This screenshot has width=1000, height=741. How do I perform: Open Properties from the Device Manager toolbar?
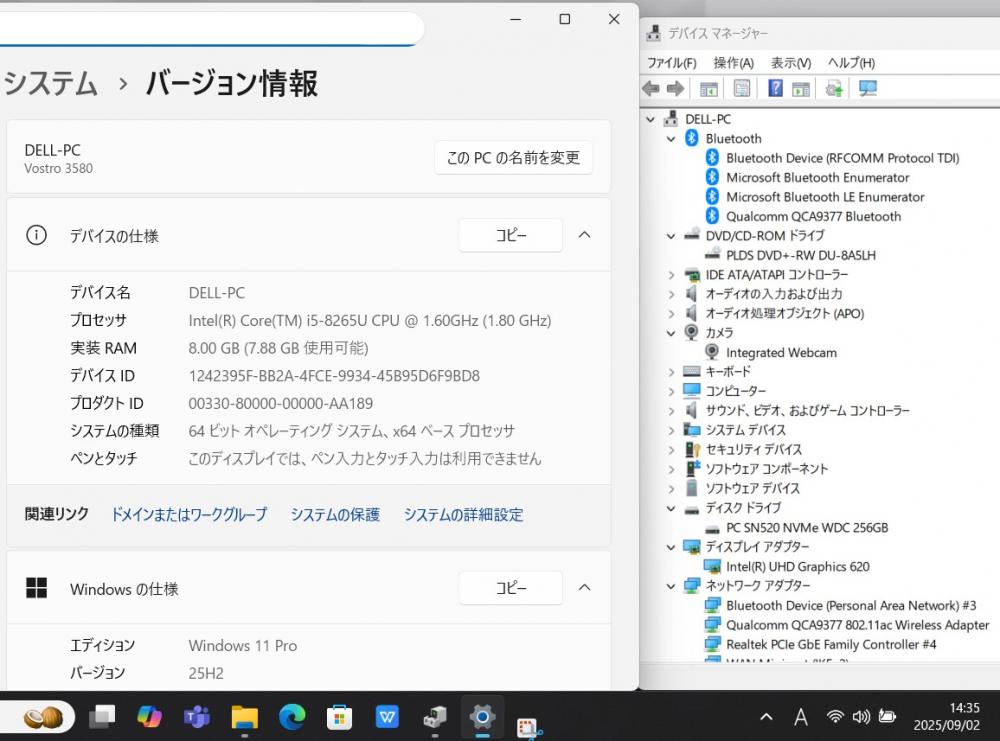[742, 89]
